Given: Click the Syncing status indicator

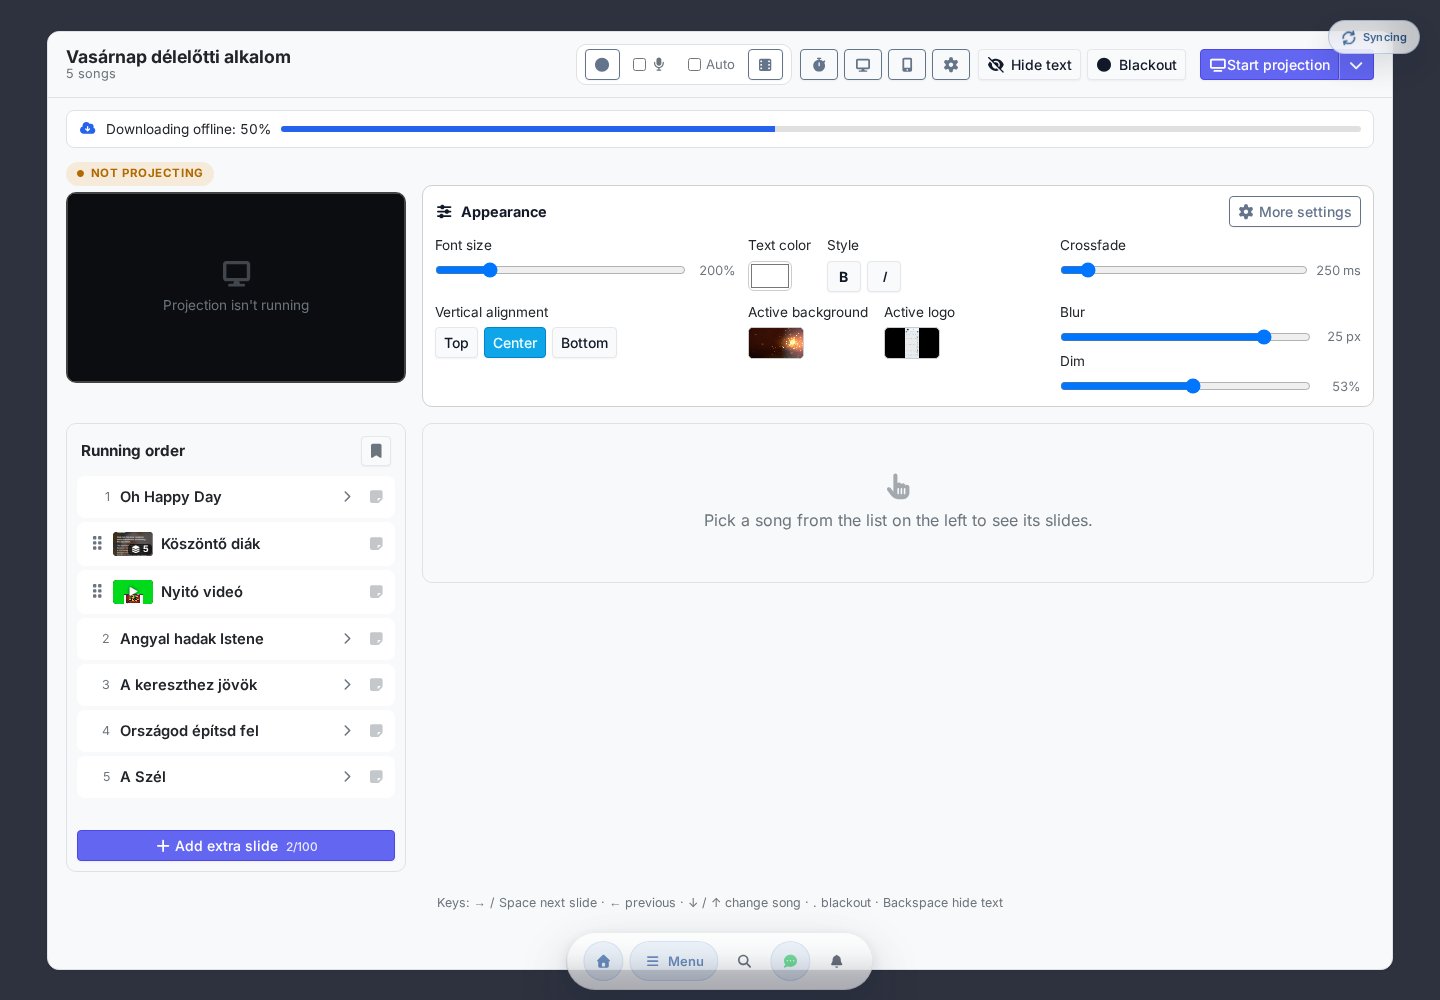Looking at the screenshot, I should point(1374,37).
